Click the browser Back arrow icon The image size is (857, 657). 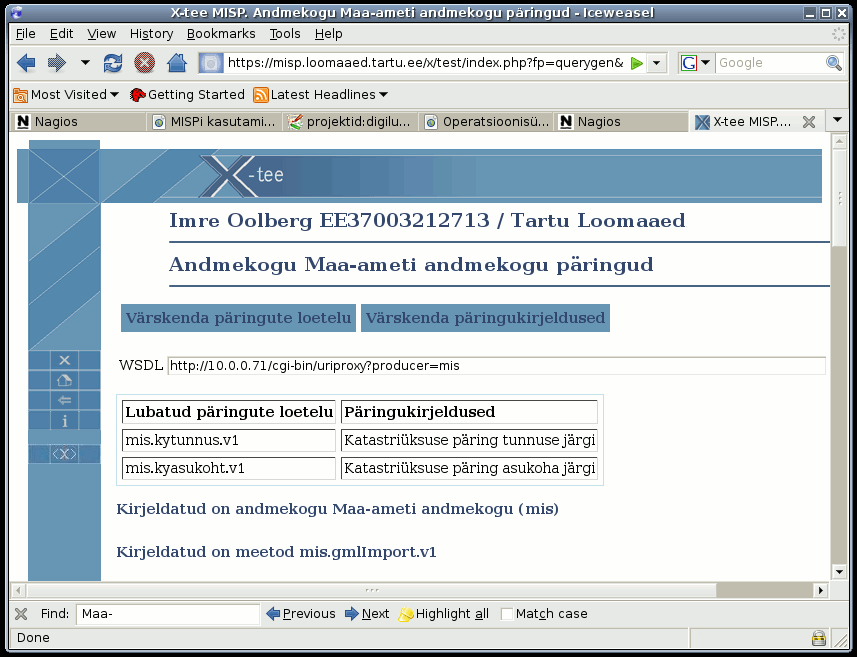26,63
